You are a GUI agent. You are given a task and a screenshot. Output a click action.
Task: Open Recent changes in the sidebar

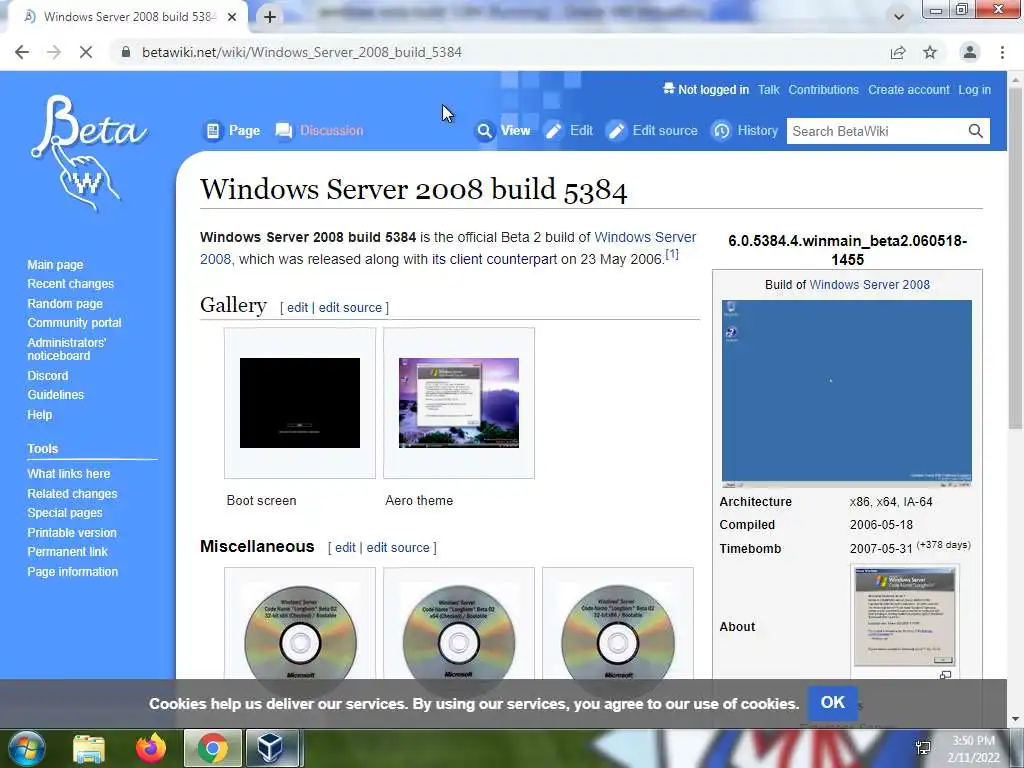71,284
